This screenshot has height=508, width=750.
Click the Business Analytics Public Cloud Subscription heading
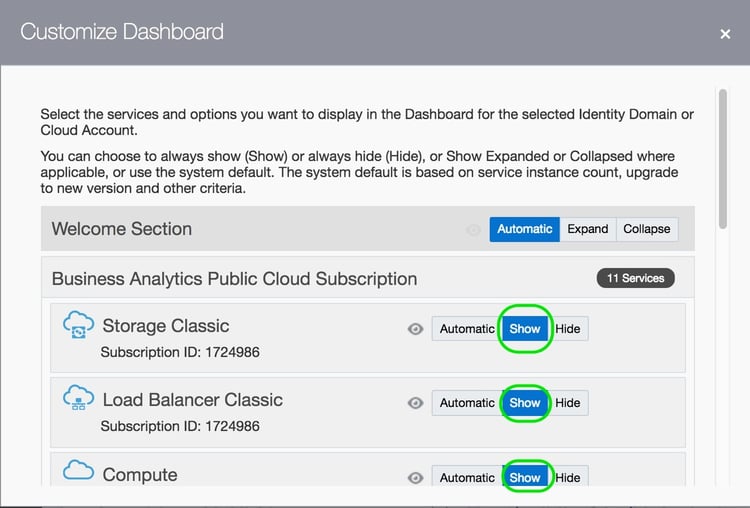click(x=234, y=279)
